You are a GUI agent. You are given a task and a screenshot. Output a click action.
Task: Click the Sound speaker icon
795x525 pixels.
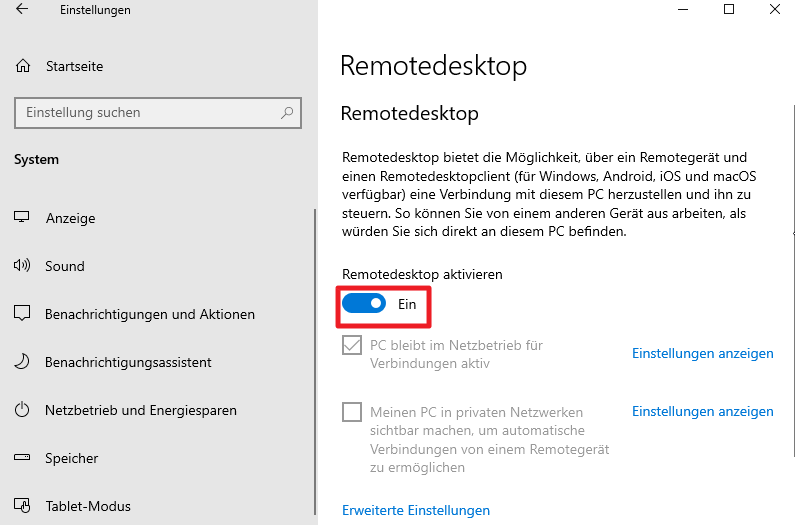pyautogui.click(x=22, y=266)
